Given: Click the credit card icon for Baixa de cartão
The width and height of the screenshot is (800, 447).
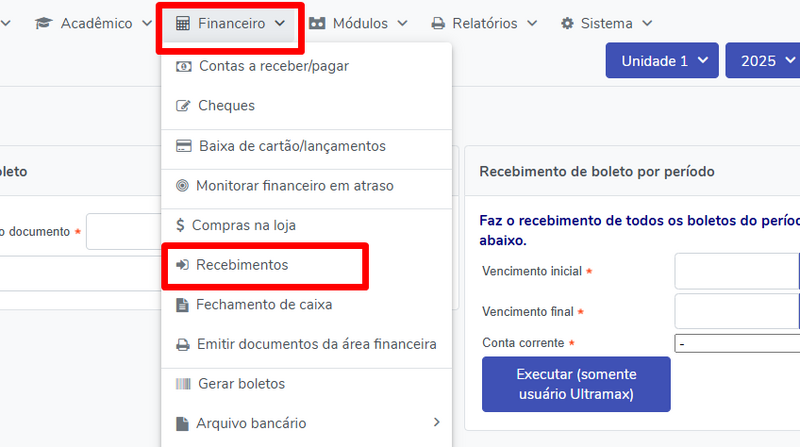Looking at the screenshot, I should 183,146.
